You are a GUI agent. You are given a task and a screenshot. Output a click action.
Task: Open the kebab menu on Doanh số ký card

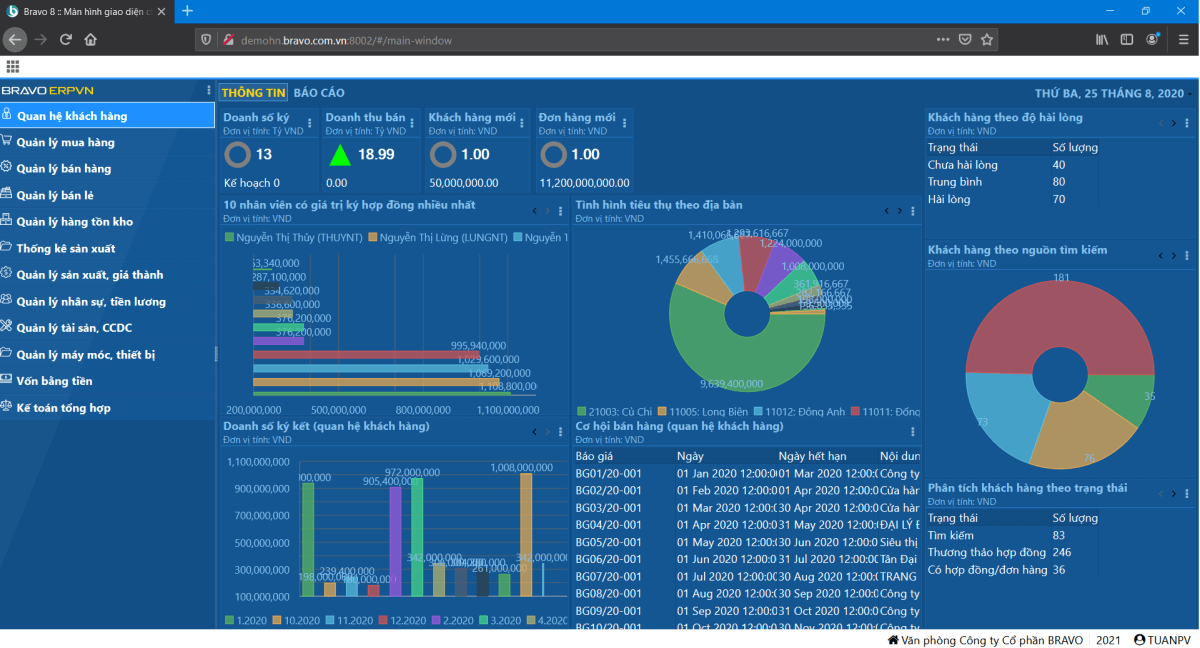coord(309,124)
